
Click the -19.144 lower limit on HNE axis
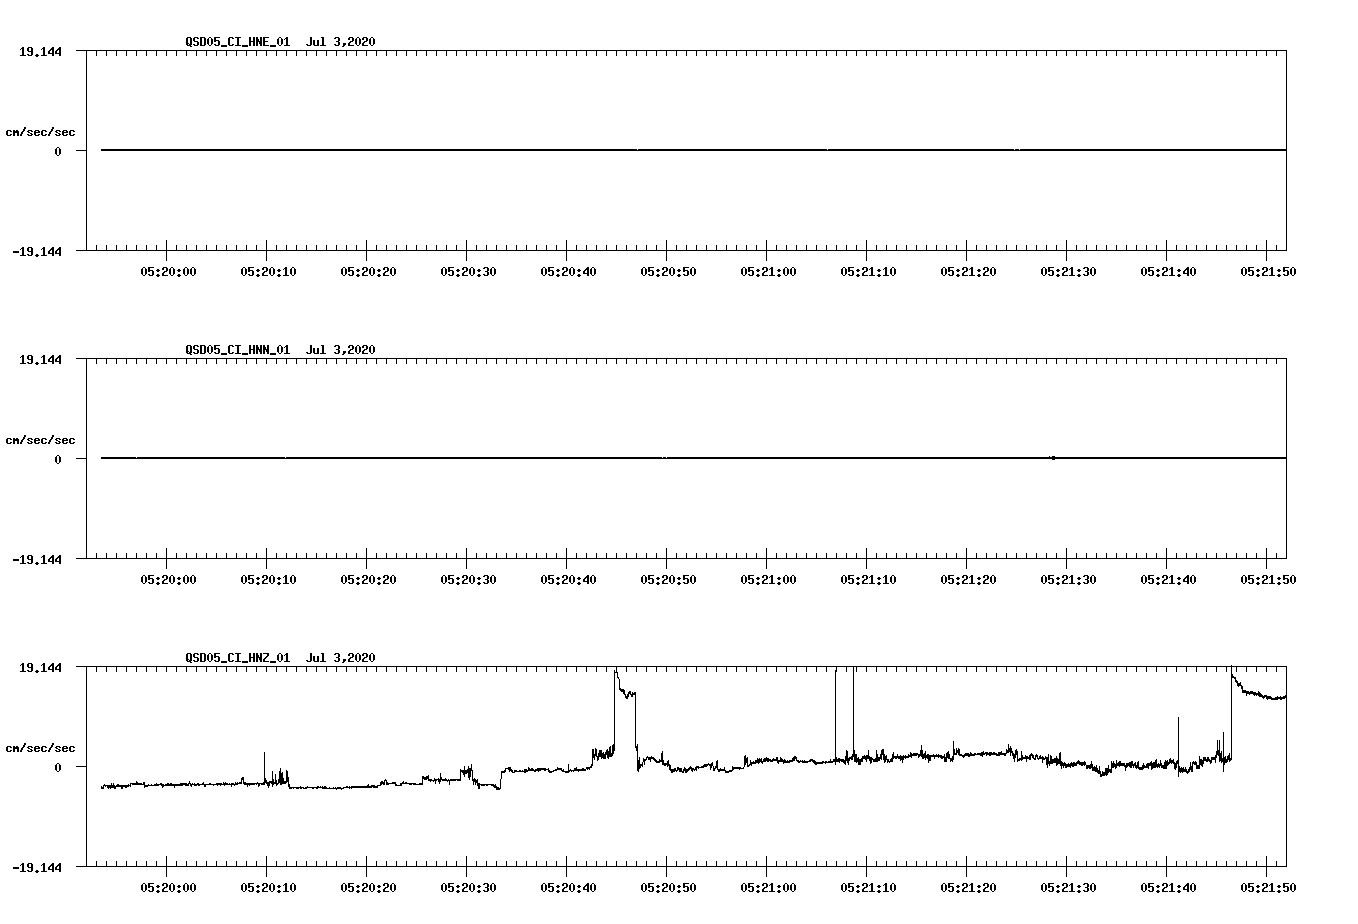[x=37, y=251]
